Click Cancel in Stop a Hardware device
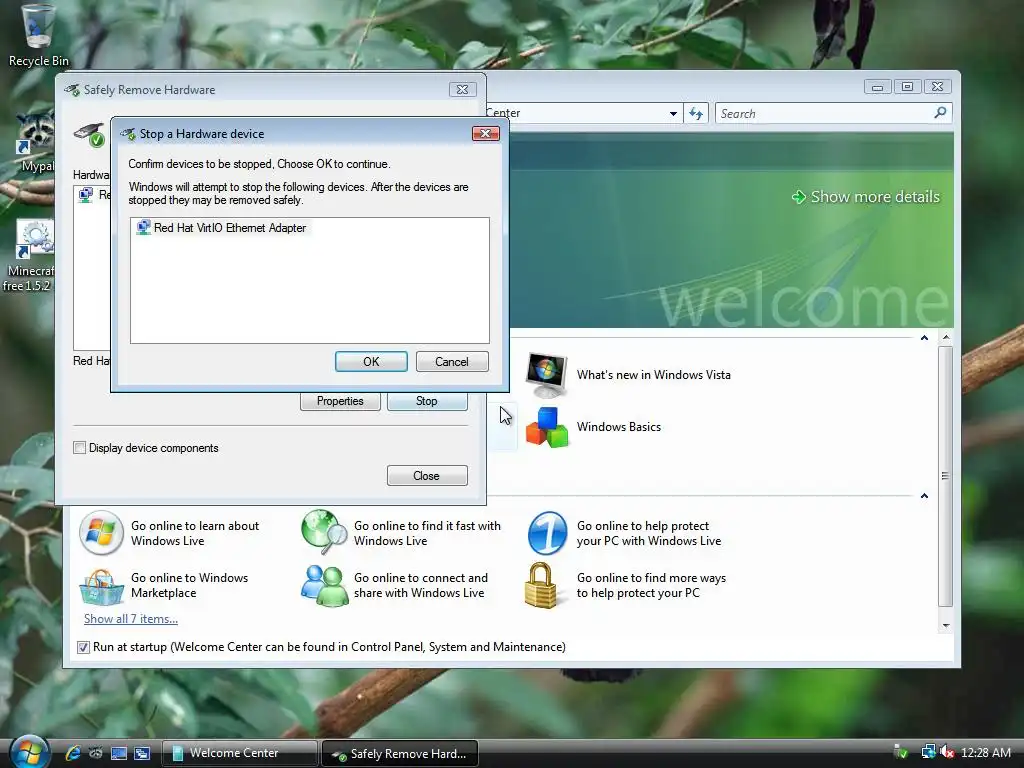 (x=452, y=362)
